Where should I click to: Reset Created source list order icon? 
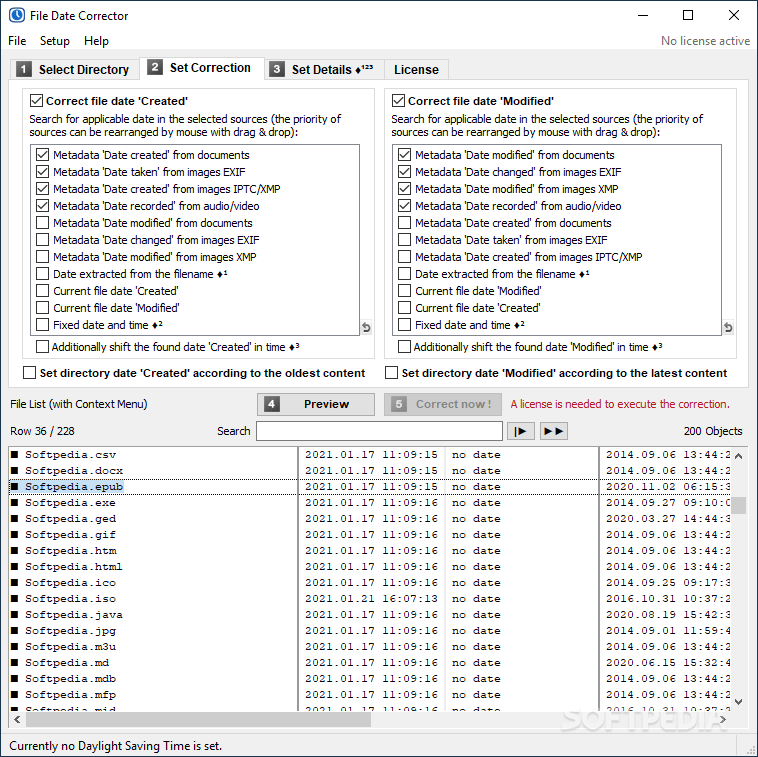(x=366, y=328)
